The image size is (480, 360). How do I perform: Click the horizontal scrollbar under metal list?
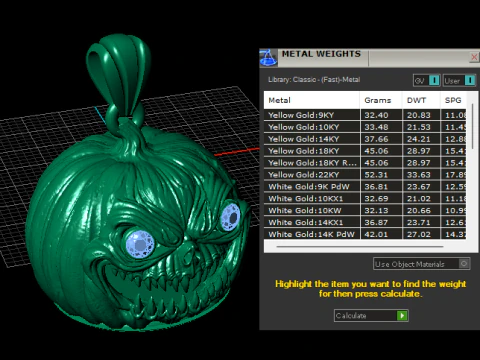pos(360,247)
